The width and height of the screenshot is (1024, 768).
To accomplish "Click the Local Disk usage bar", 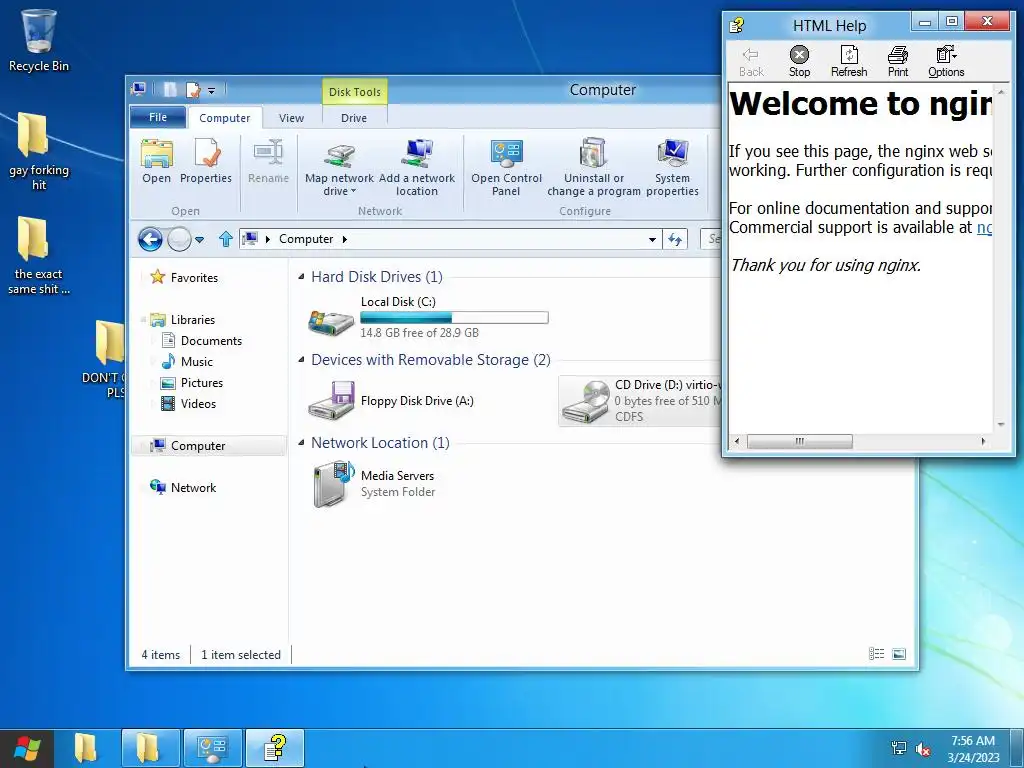I will coord(454,318).
